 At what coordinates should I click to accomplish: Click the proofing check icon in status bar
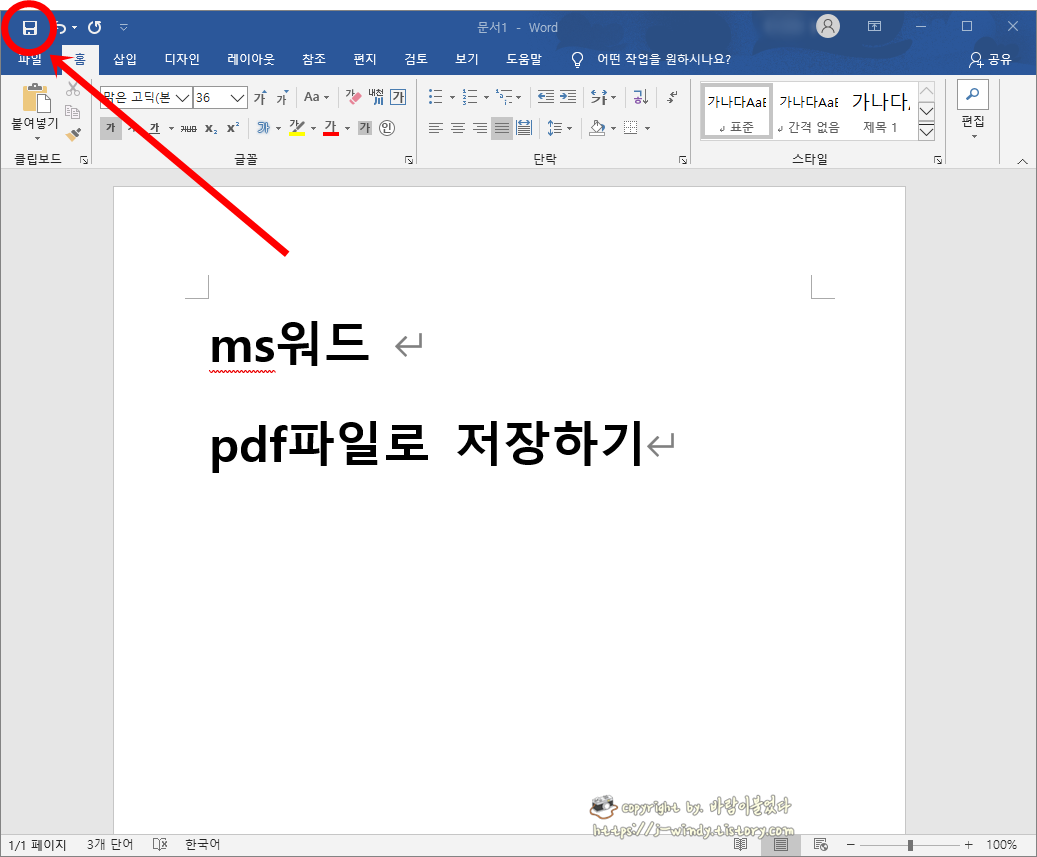(x=160, y=844)
